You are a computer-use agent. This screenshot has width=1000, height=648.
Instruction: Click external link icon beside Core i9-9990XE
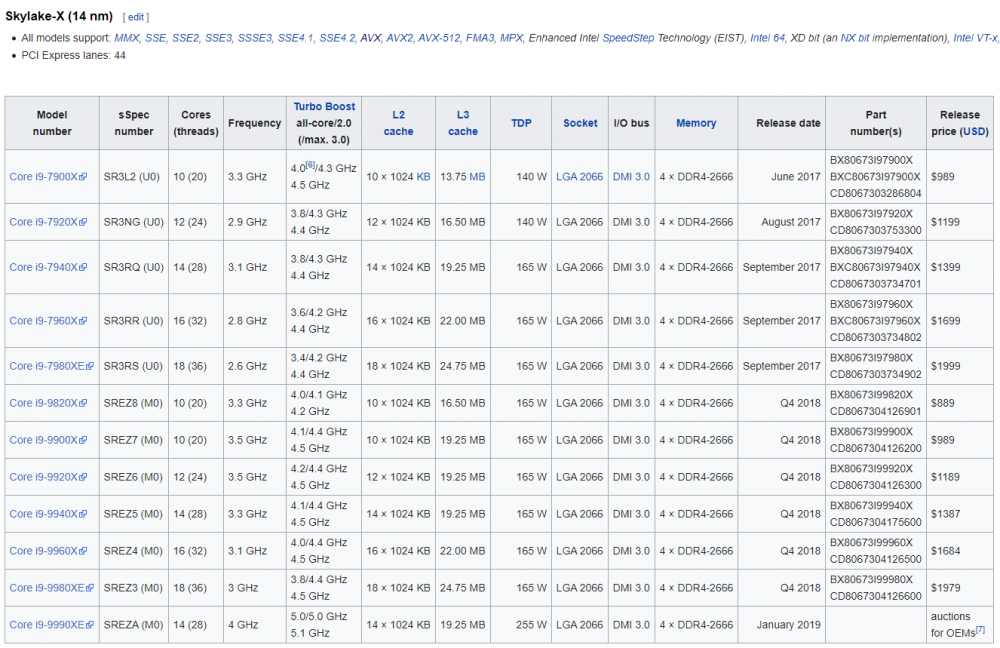pos(89,625)
